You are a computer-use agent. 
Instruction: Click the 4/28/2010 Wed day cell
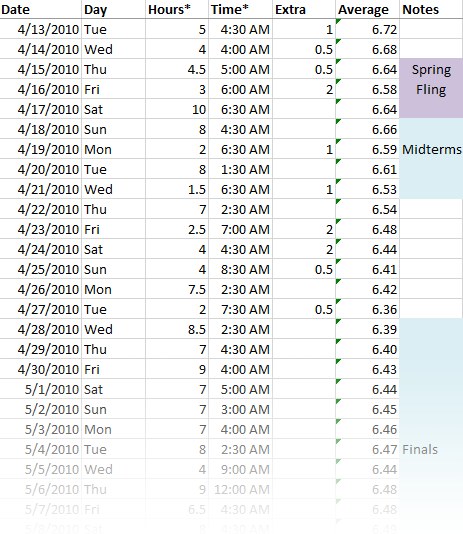click(x=113, y=329)
